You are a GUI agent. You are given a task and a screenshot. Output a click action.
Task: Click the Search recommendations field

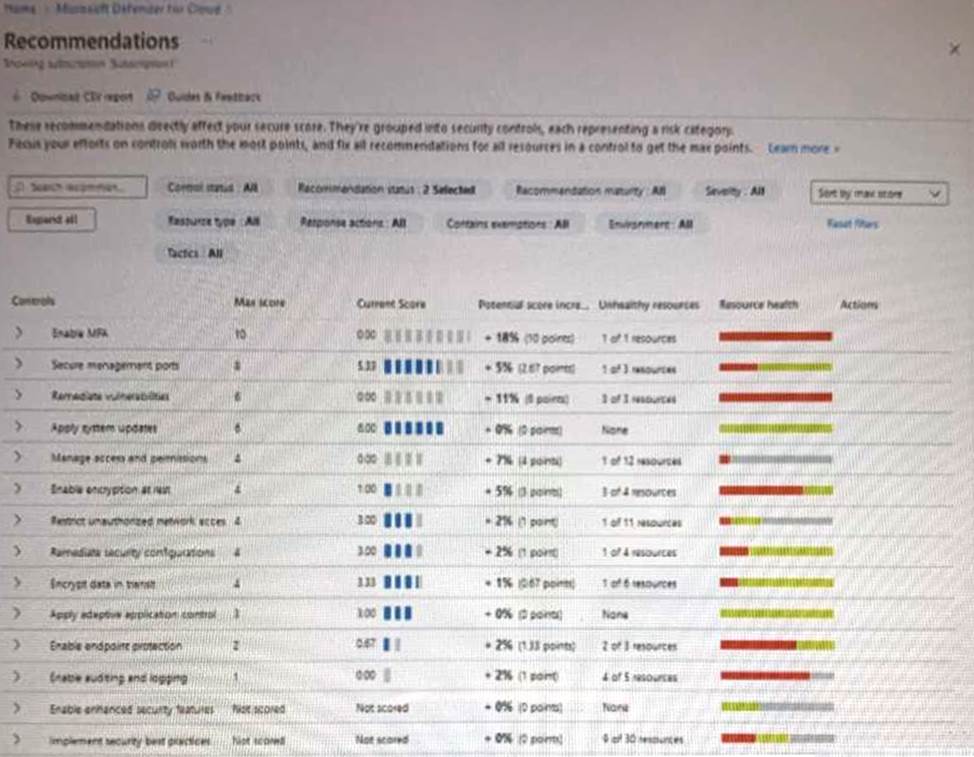point(78,189)
